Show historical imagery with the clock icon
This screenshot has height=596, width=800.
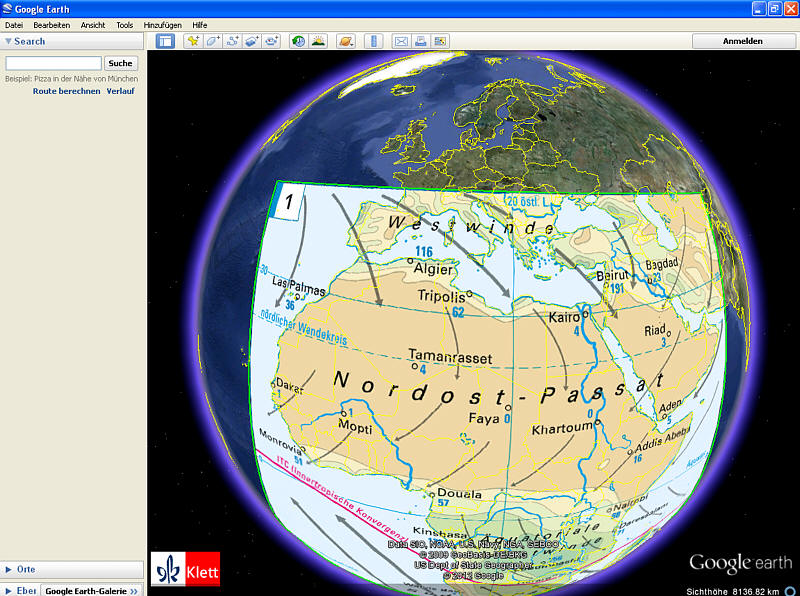click(x=298, y=41)
